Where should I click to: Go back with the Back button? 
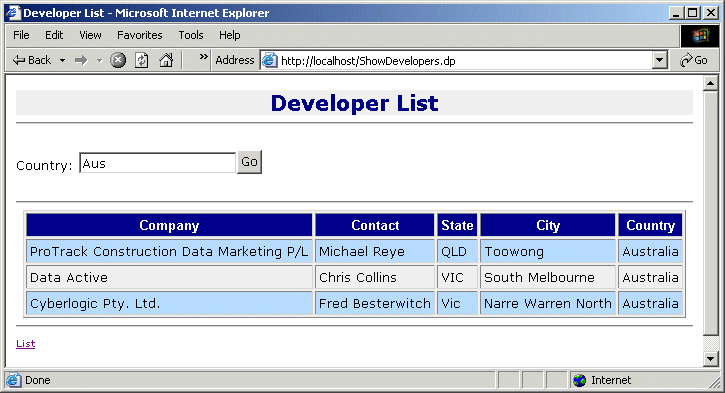[31, 60]
